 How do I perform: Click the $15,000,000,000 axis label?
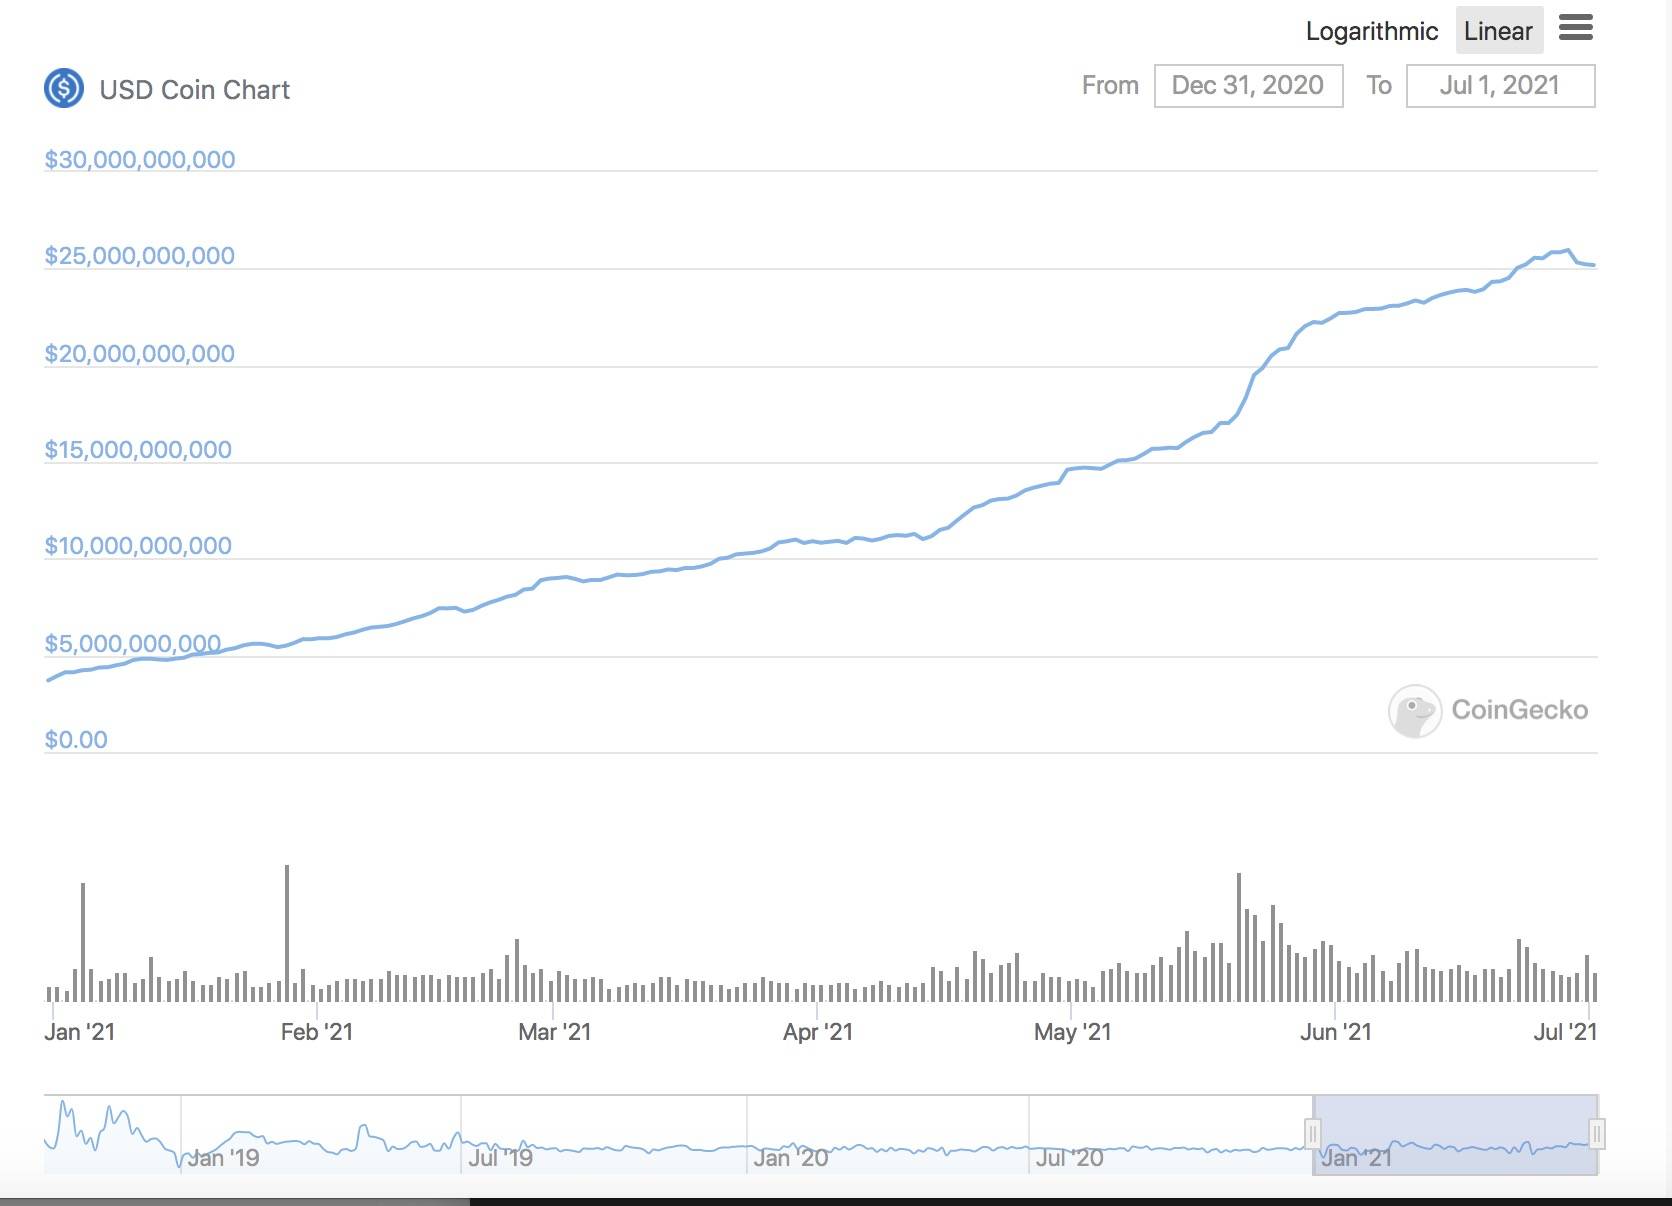coord(138,450)
